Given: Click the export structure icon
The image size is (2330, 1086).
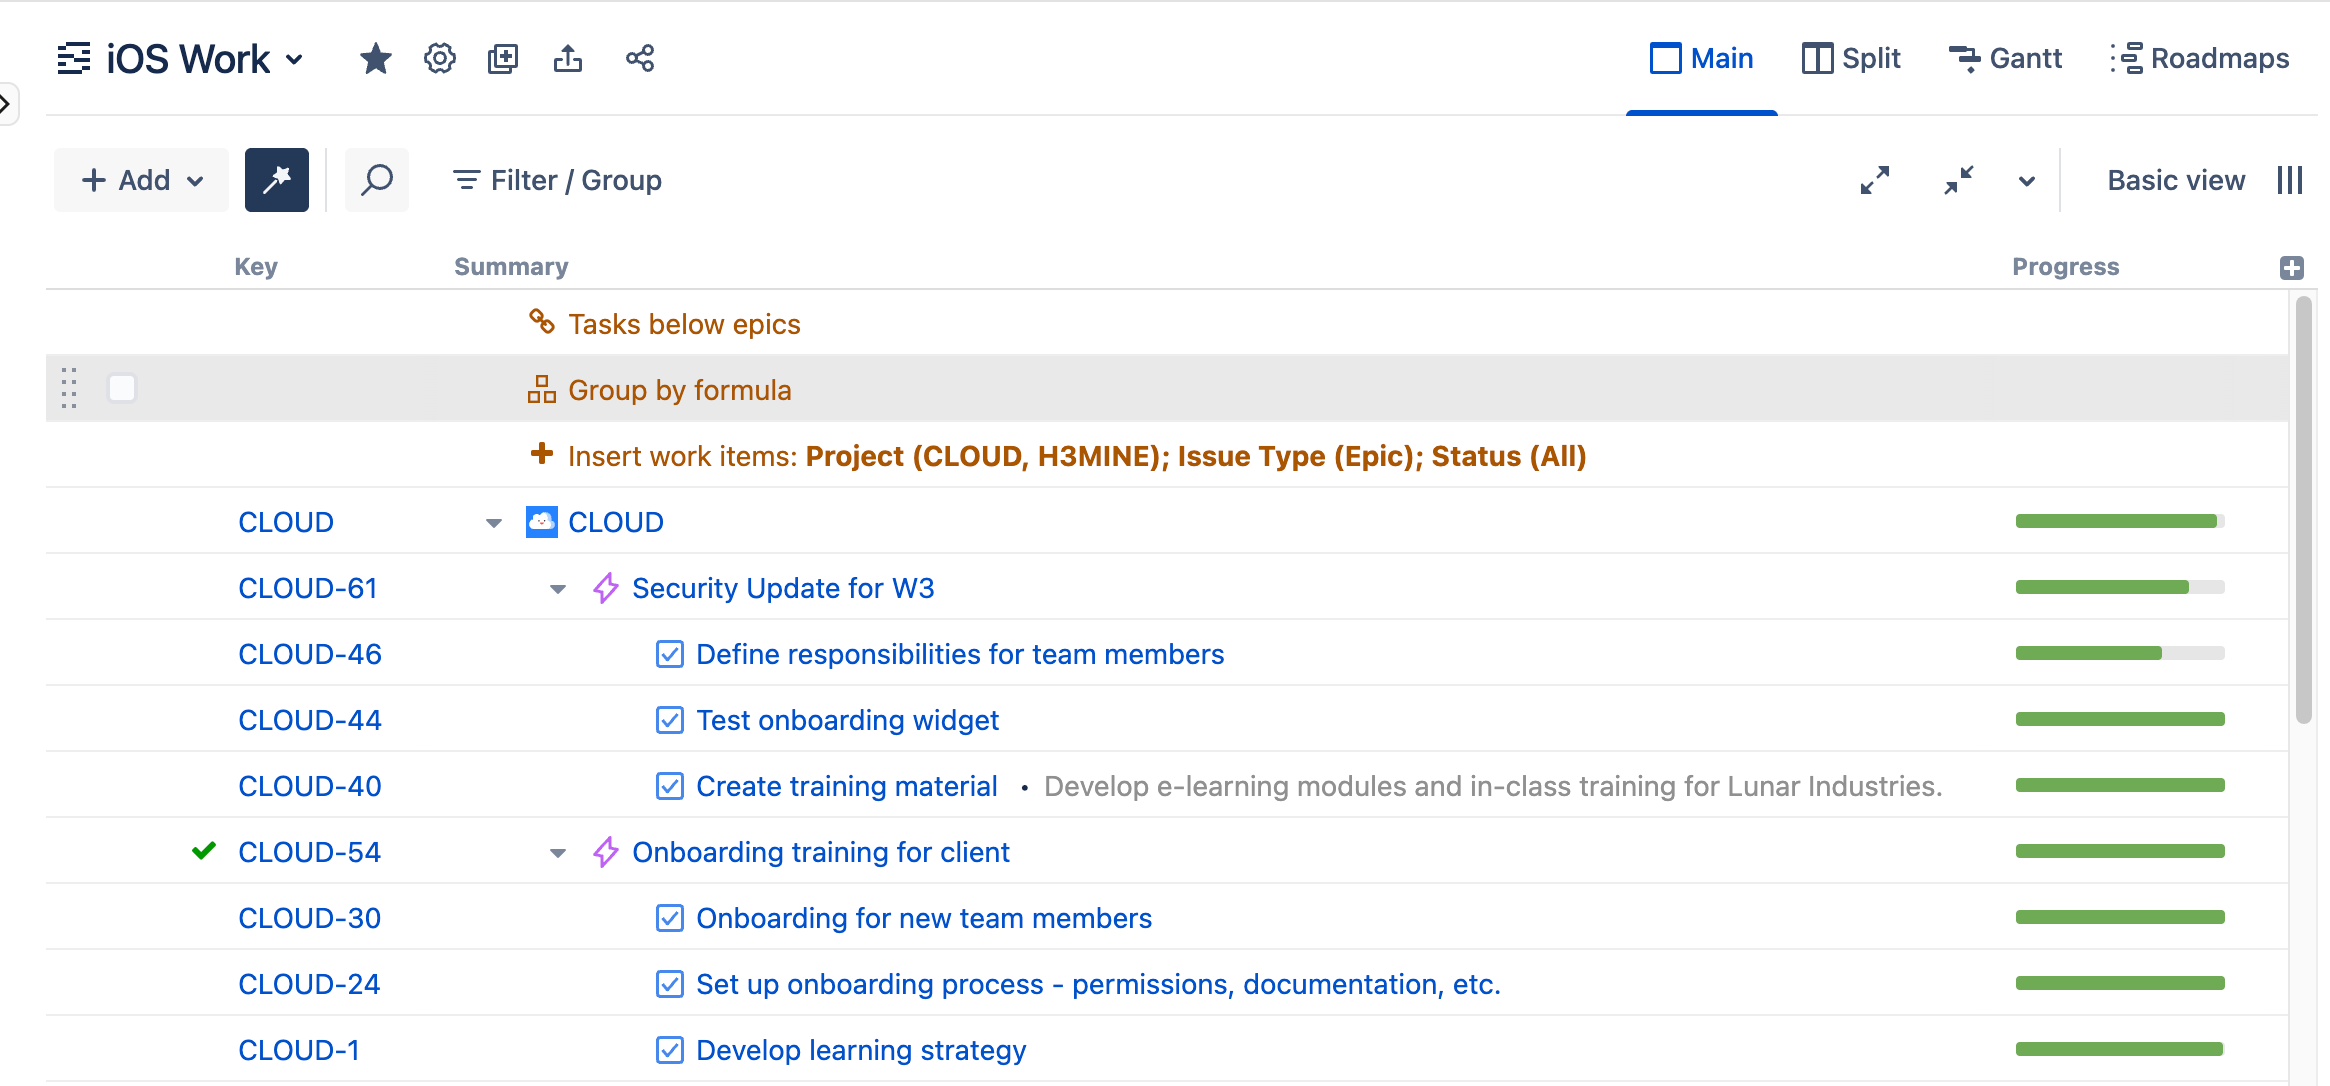Looking at the screenshot, I should pyautogui.click(x=569, y=58).
